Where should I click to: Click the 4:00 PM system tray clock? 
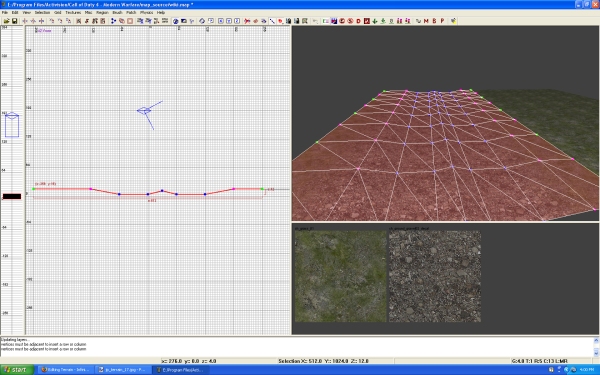pyautogui.click(x=587, y=370)
